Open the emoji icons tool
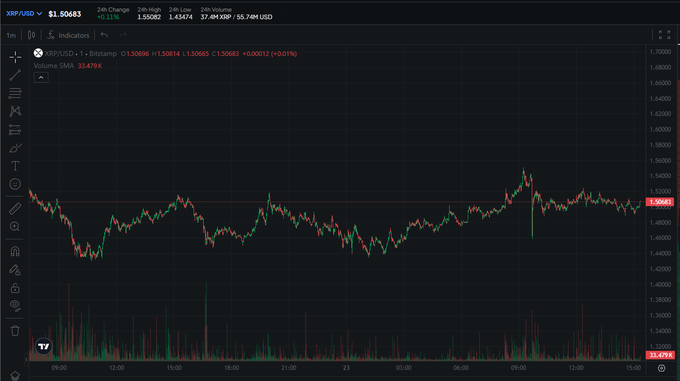Image resolution: width=680 pixels, height=381 pixels. tap(15, 184)
